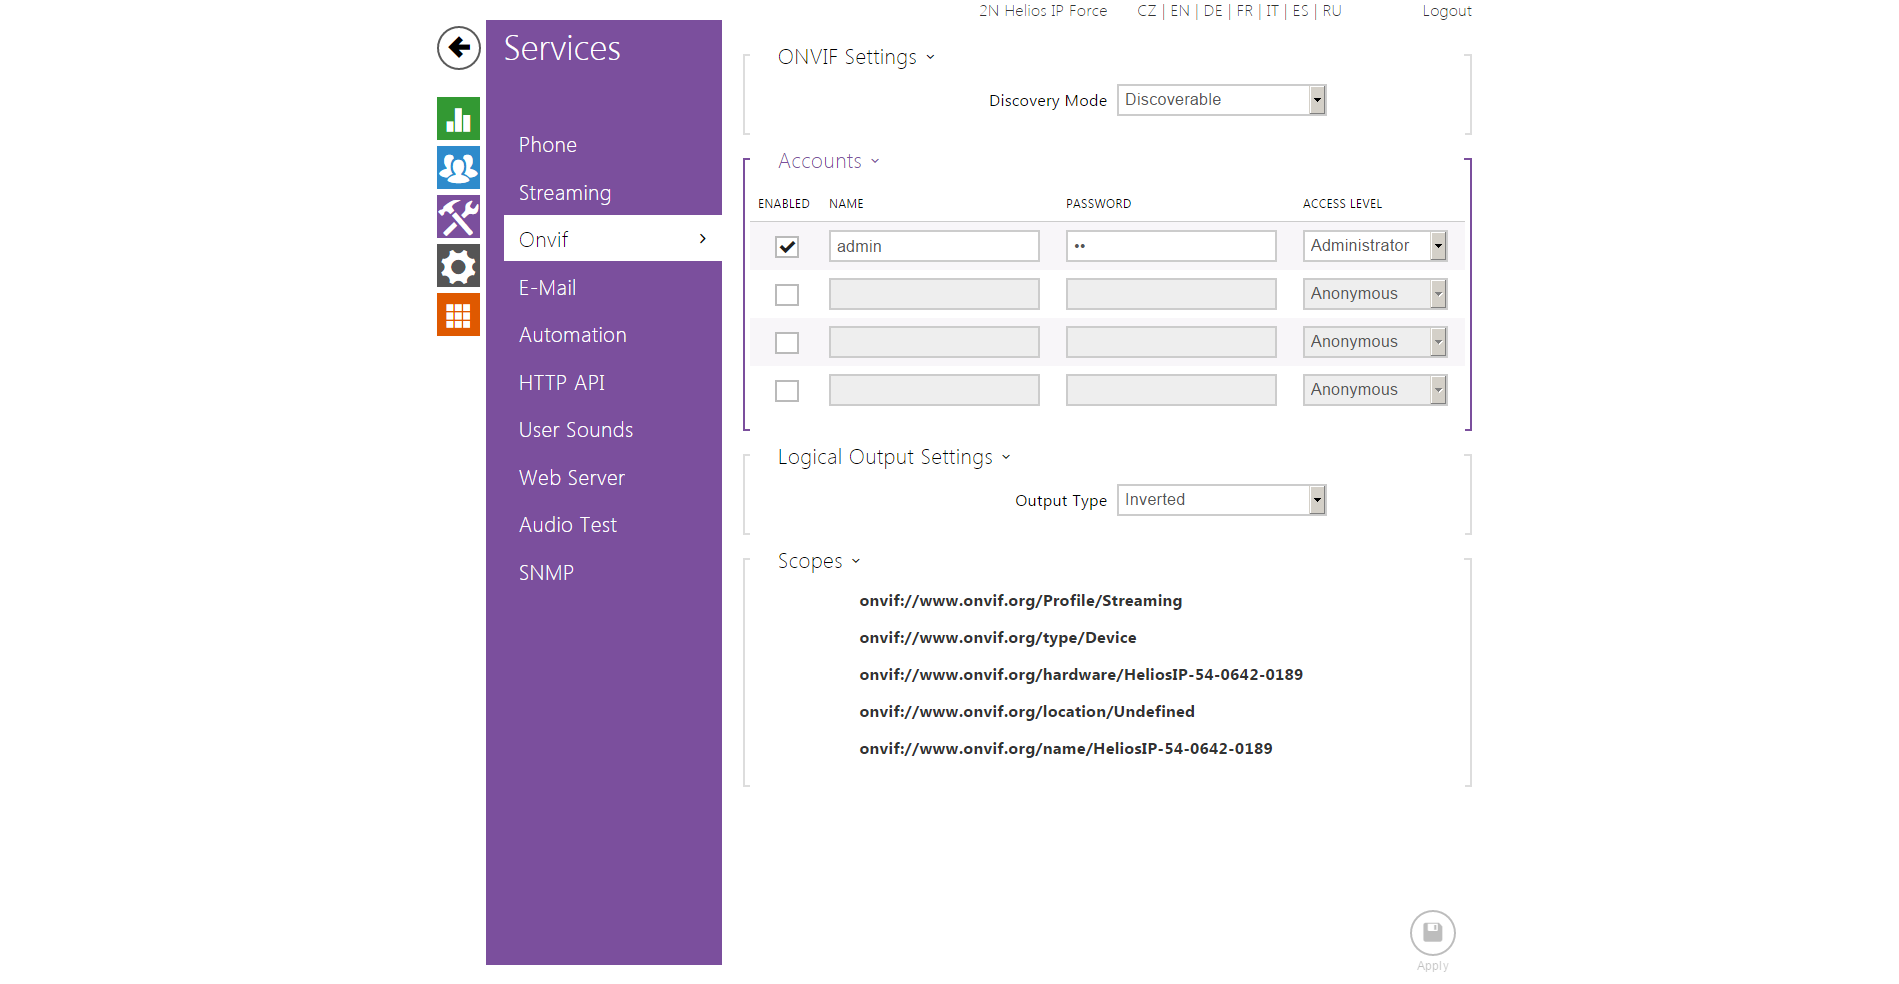Open the HTTP API menu item
1899x984 pixels.
pos(561,383)
